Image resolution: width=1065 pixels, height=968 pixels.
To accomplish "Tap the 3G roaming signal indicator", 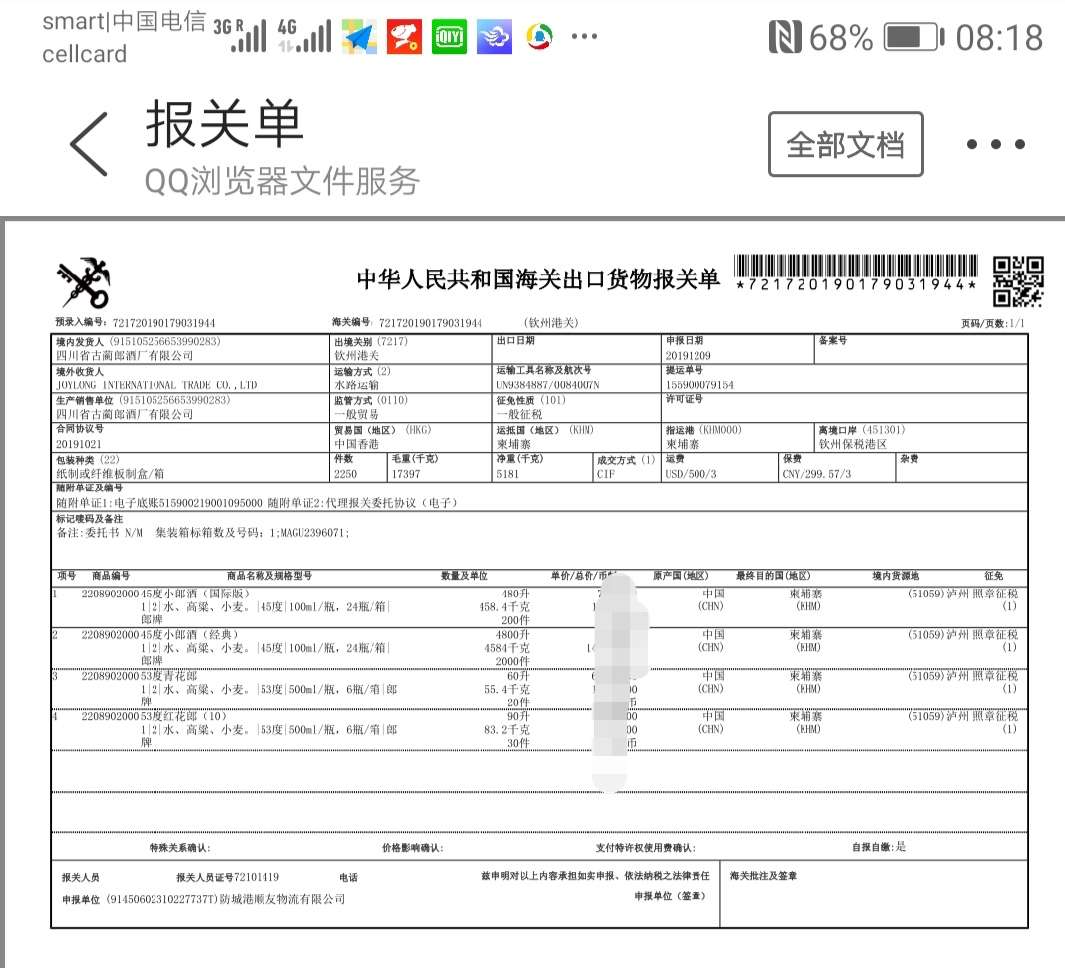I will tap(239, 35).
